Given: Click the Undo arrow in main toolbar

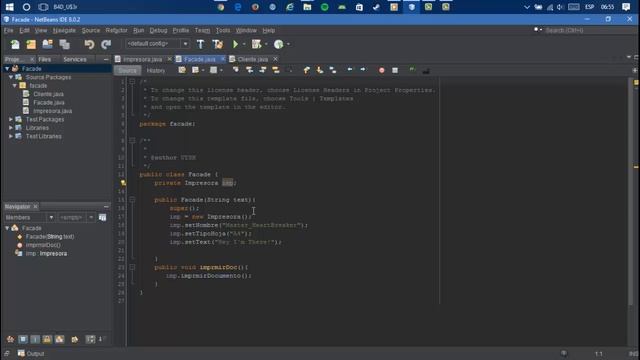Looking at the screenshot, I should pos(89,44).
